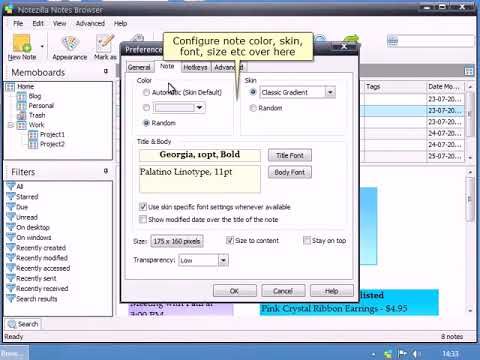Image resolution: width=480 pixels, height=360 pixels.
Task: Open the Edit menu
Action: (38, 24)
